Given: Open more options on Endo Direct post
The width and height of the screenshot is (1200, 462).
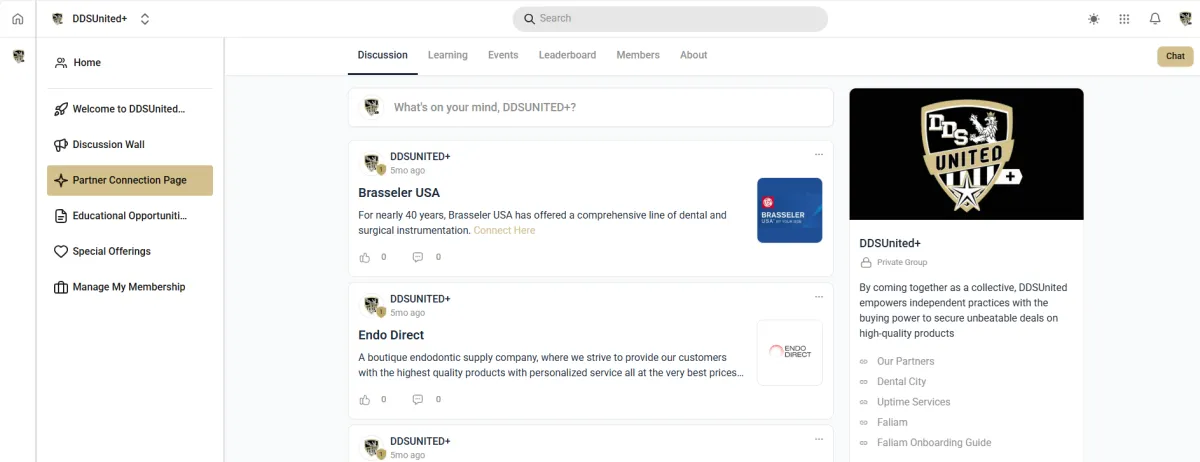Looking at the screenshot, I should tap(819, 297).
